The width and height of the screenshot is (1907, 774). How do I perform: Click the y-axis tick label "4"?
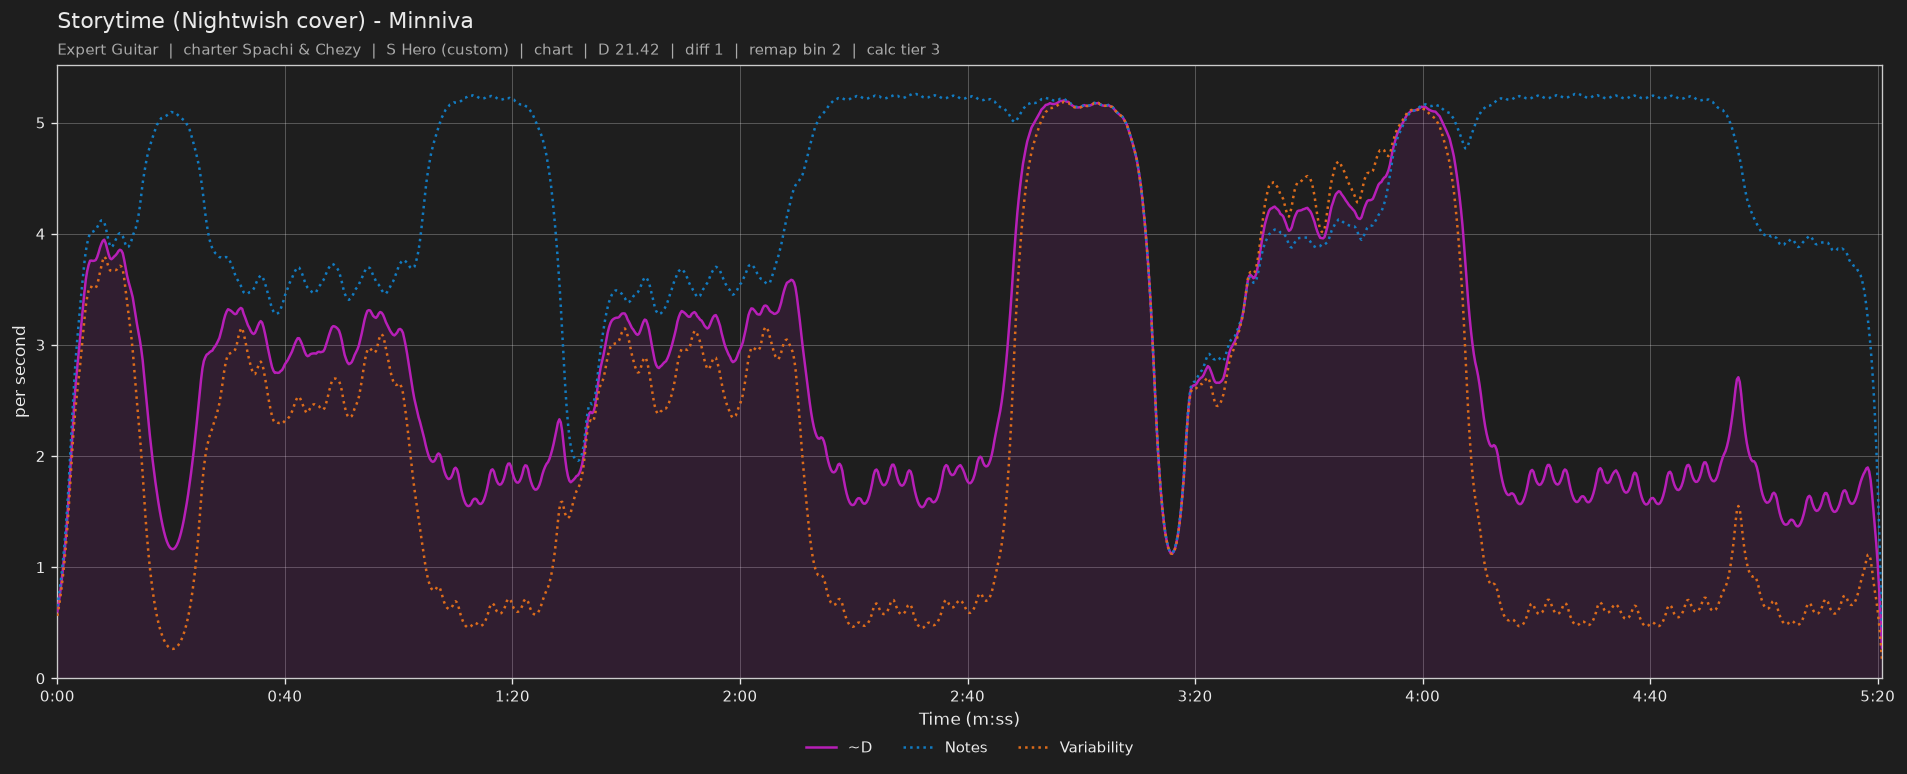pyautogui.click(x=41, y=235)
